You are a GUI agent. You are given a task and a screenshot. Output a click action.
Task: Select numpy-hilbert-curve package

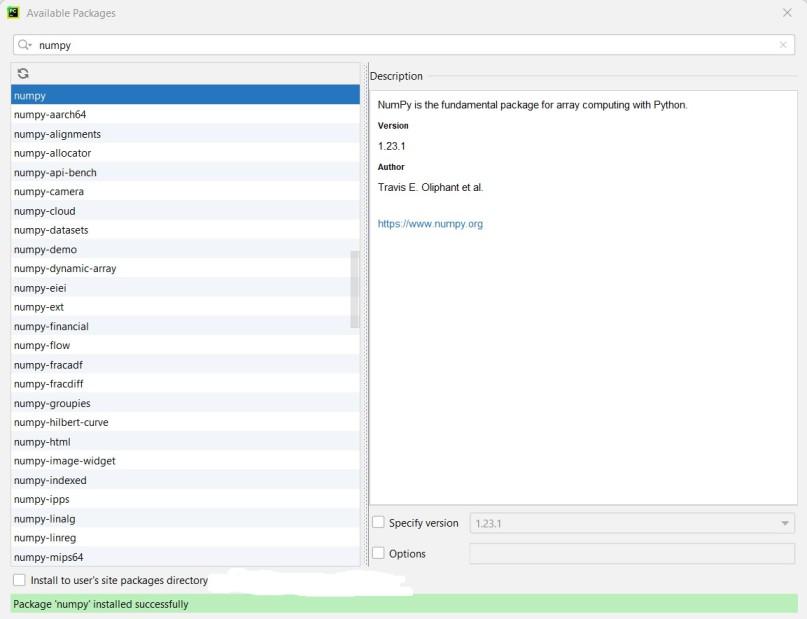tap(185, 422)
